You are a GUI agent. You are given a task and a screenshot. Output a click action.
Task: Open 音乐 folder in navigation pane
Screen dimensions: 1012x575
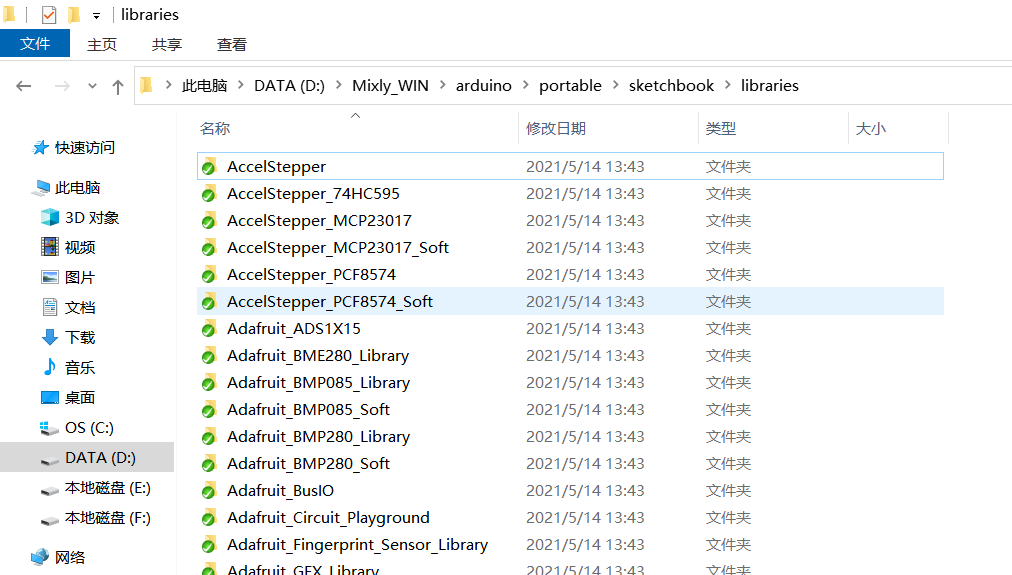coord(80,368)
